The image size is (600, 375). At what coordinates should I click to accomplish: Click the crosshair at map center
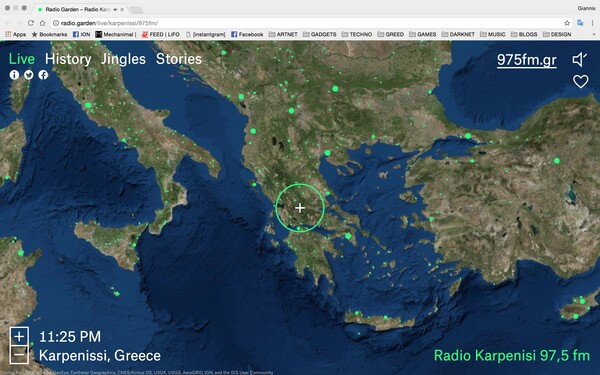(300, 208)
